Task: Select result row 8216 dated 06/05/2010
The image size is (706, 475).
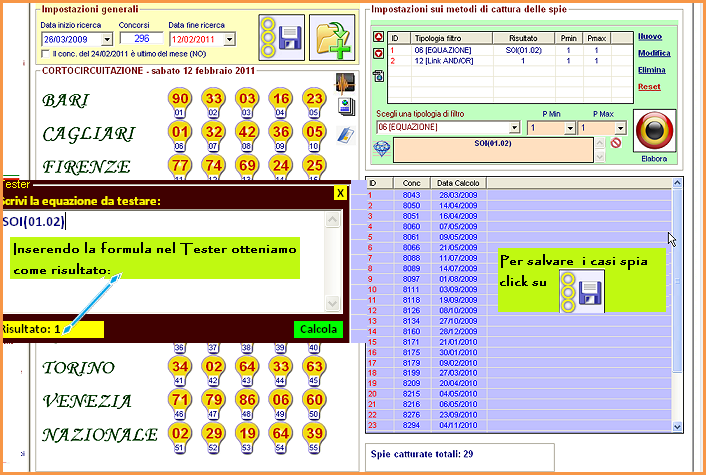Action: coord(519,404)
